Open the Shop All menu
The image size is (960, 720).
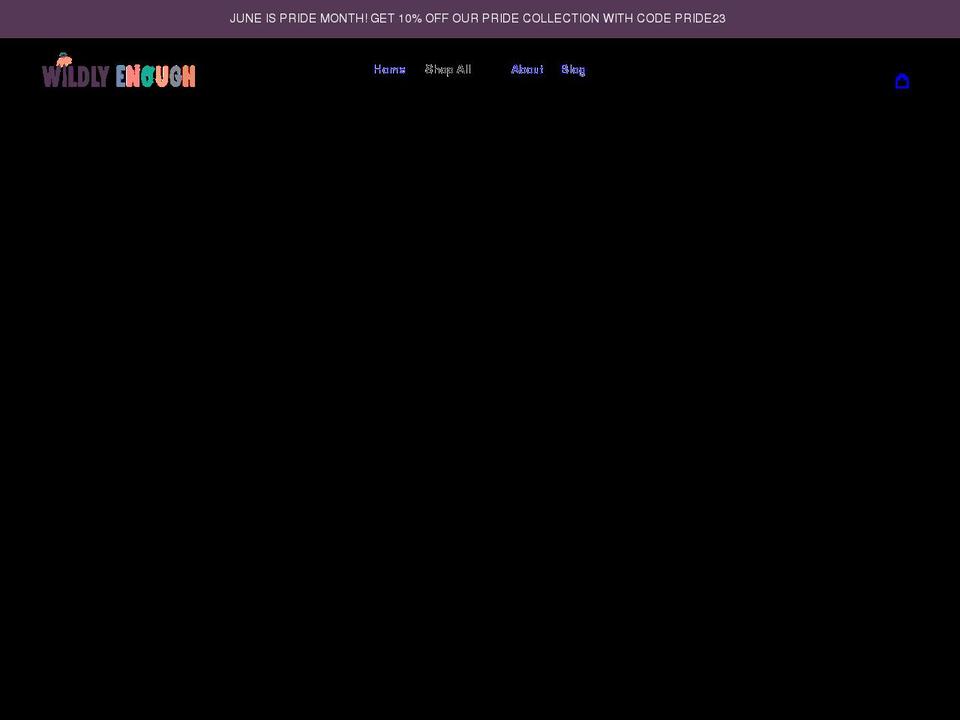[448, 70]
